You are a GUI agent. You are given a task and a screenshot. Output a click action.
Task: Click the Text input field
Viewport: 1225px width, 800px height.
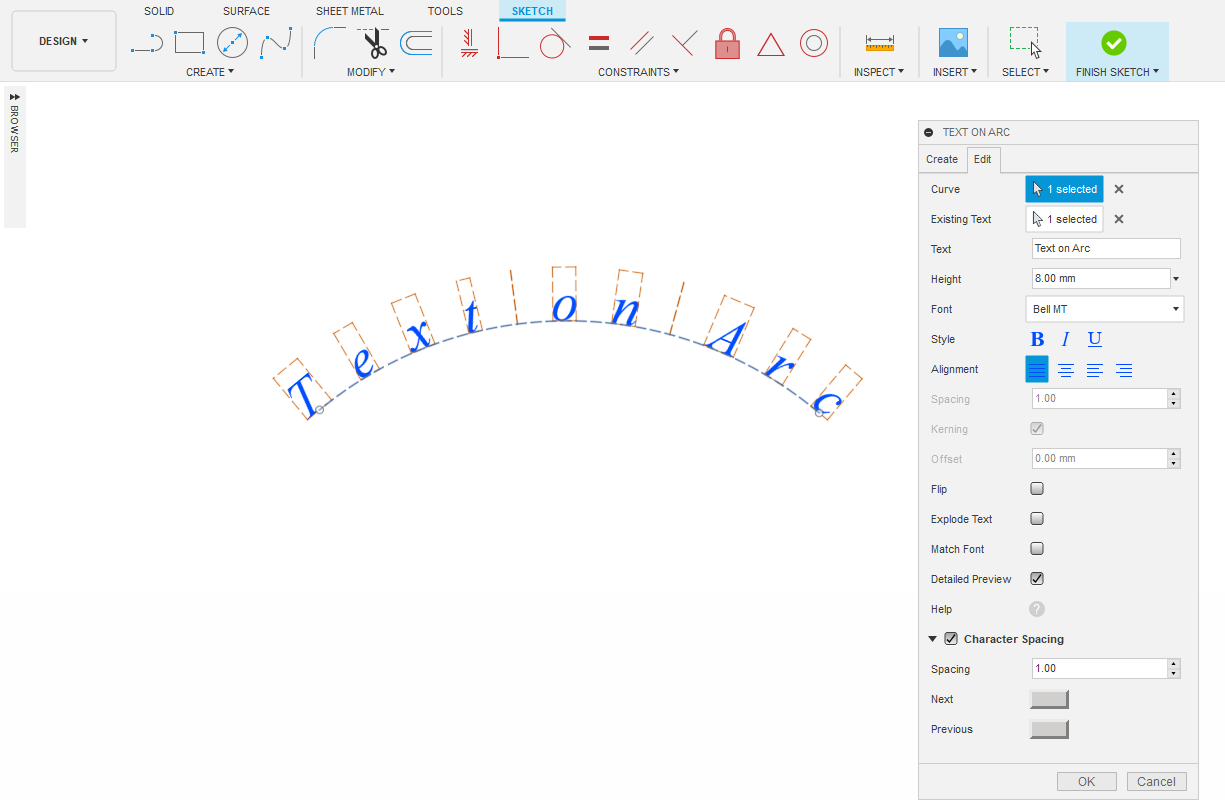coord(1106,249)
